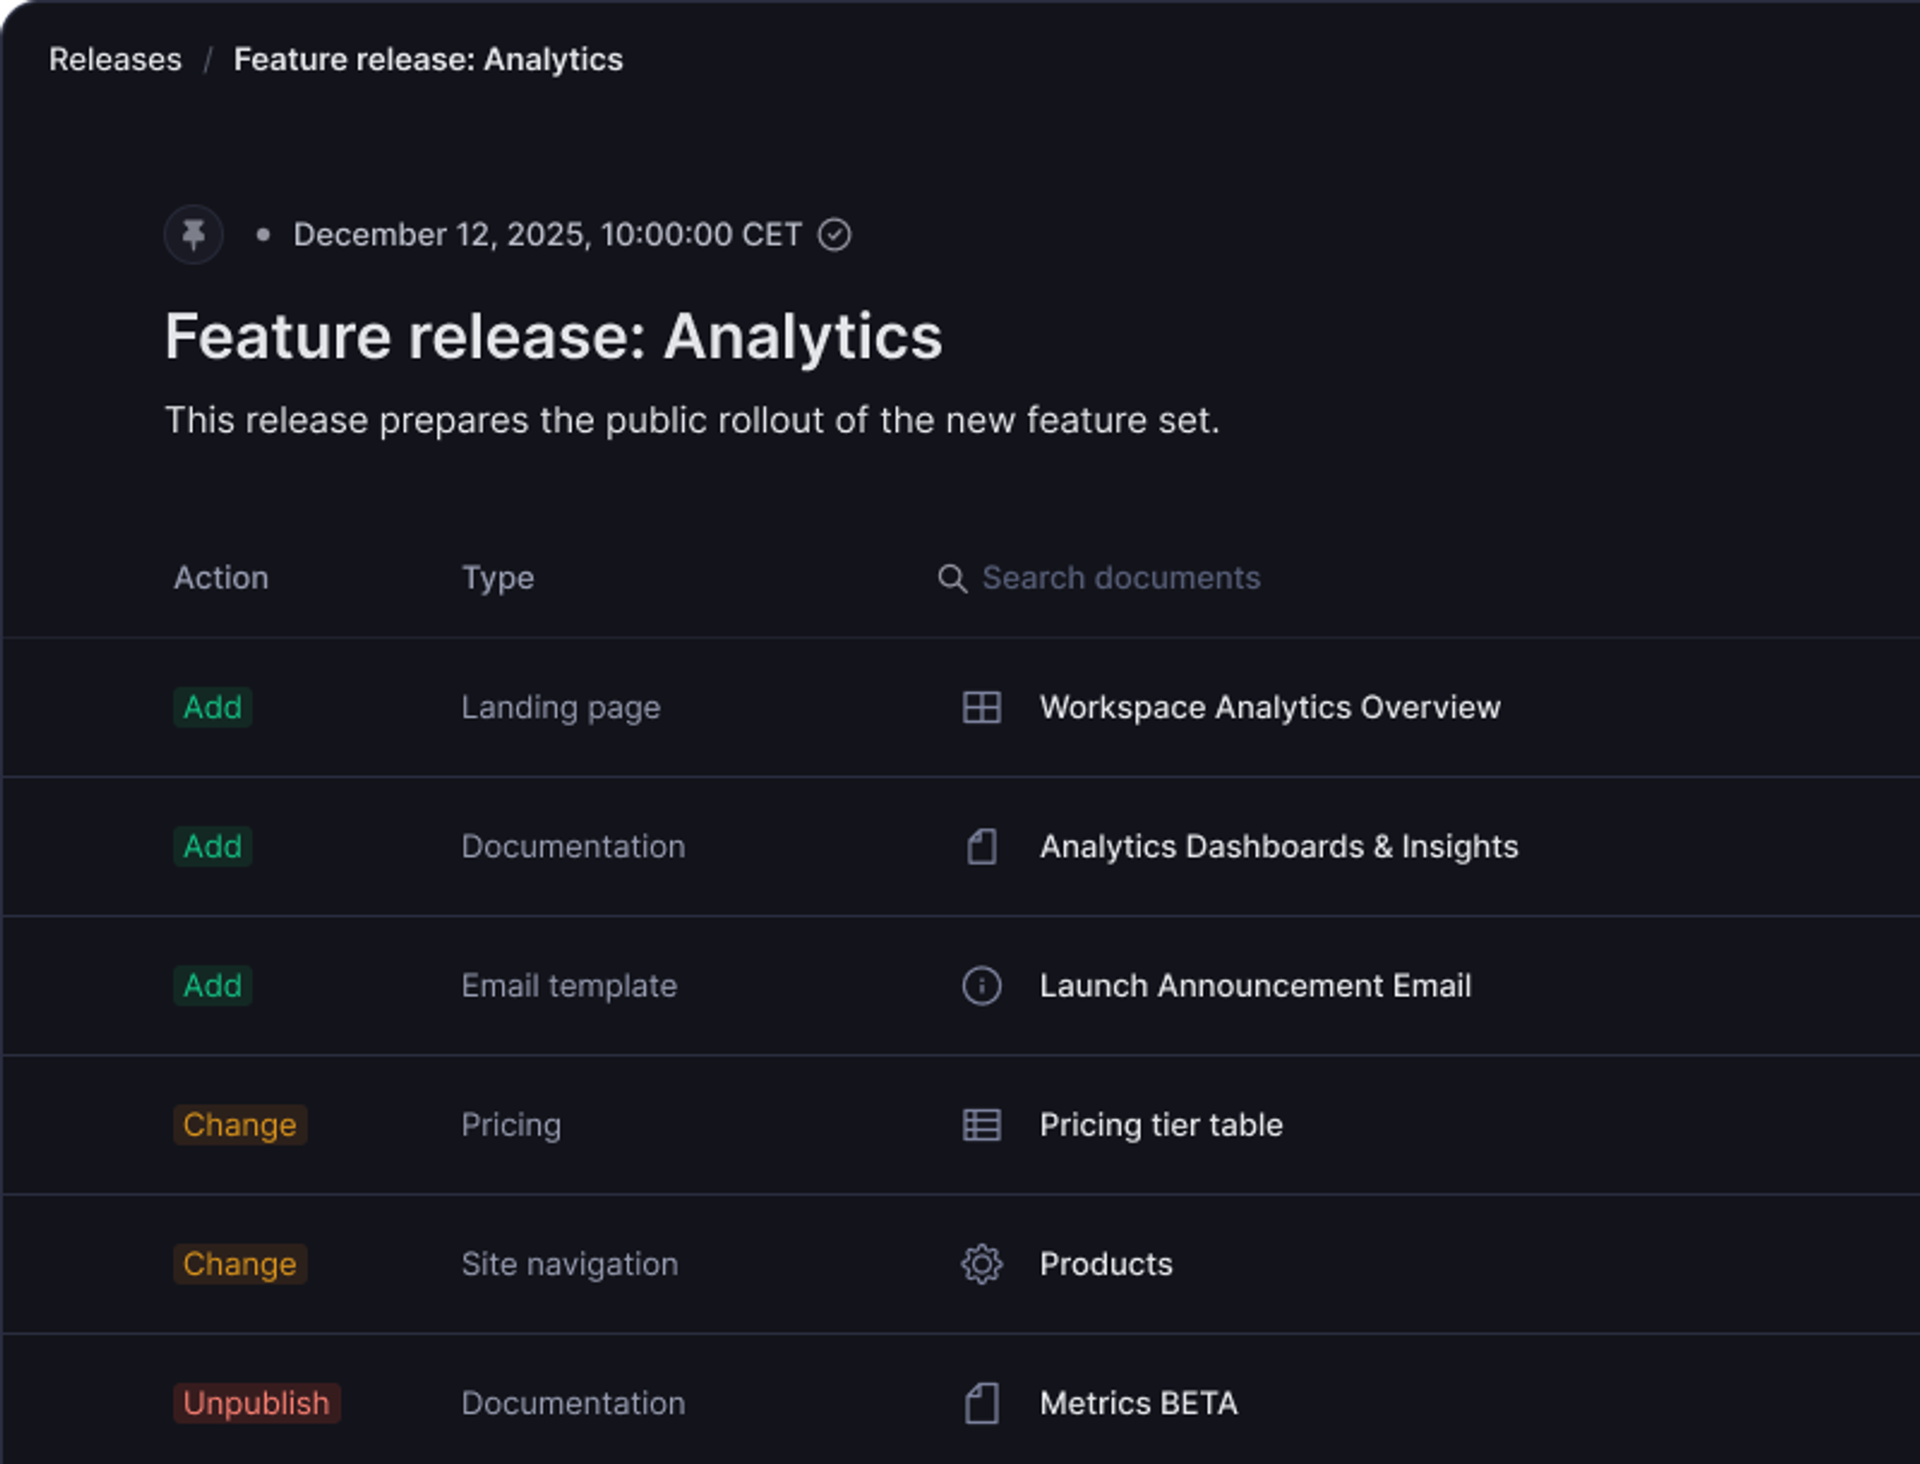Click the Feature release: Analytics title
The height and width of the screenshot is (1464, 1920).
[553, 336]
